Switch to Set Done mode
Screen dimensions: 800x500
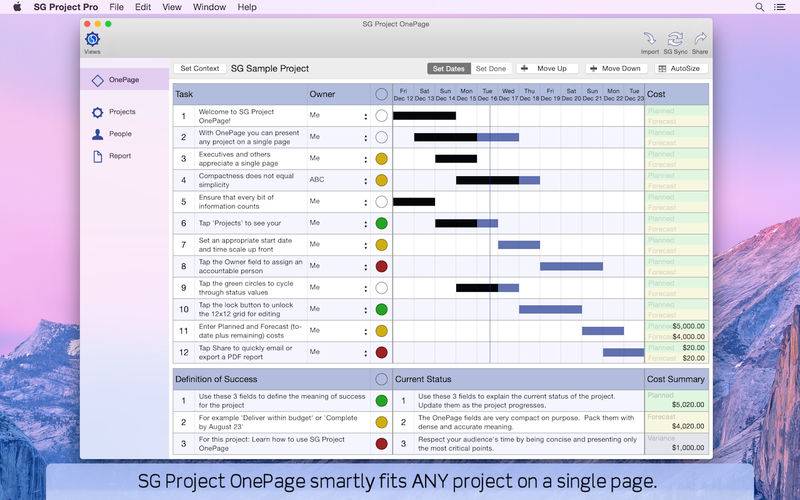pos(490,68)
